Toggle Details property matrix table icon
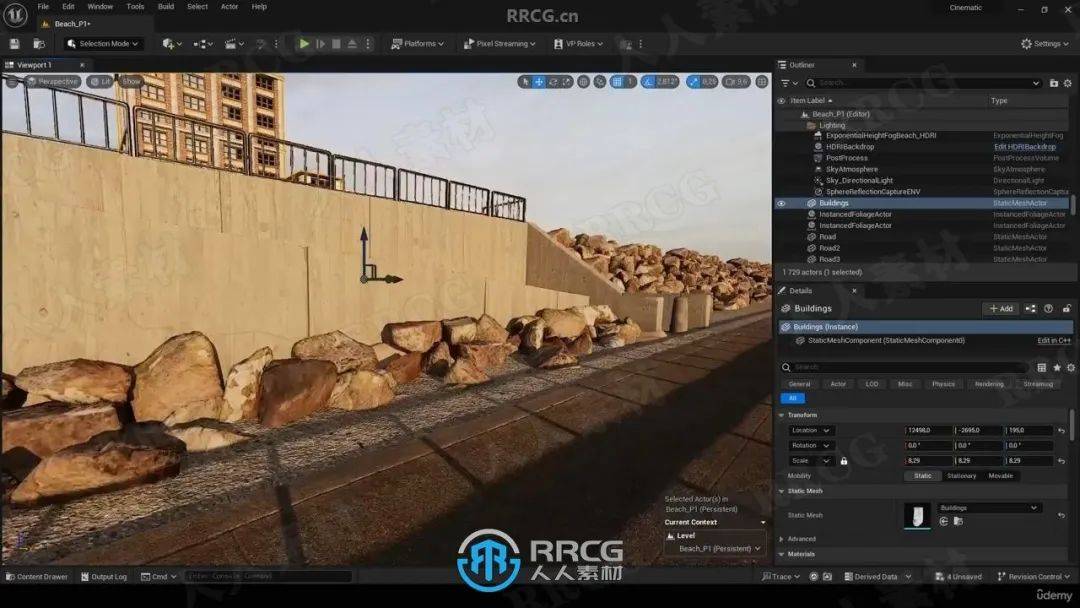Screen dimensions: 1080x608 (1041, 368)
